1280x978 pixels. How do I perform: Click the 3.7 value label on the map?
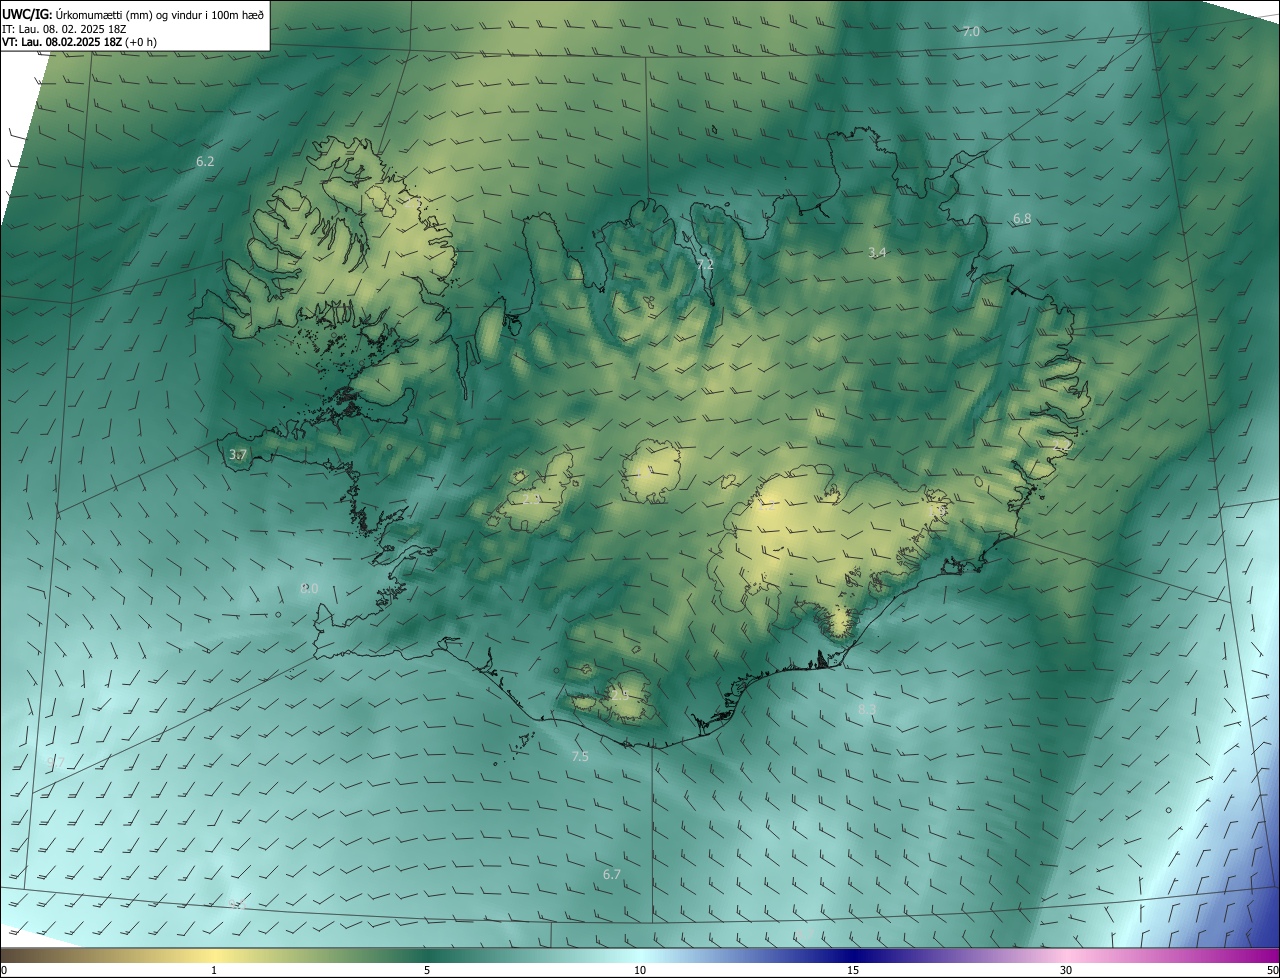coord(238,454)
